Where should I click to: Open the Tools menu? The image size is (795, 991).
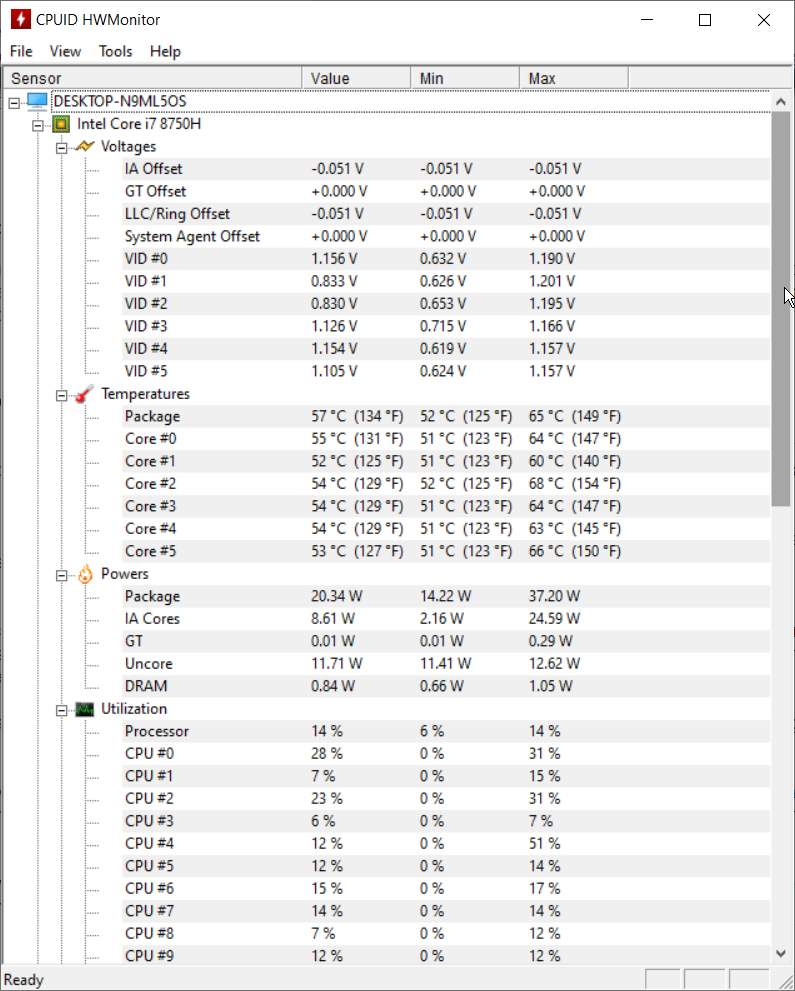tap(115, 51)
